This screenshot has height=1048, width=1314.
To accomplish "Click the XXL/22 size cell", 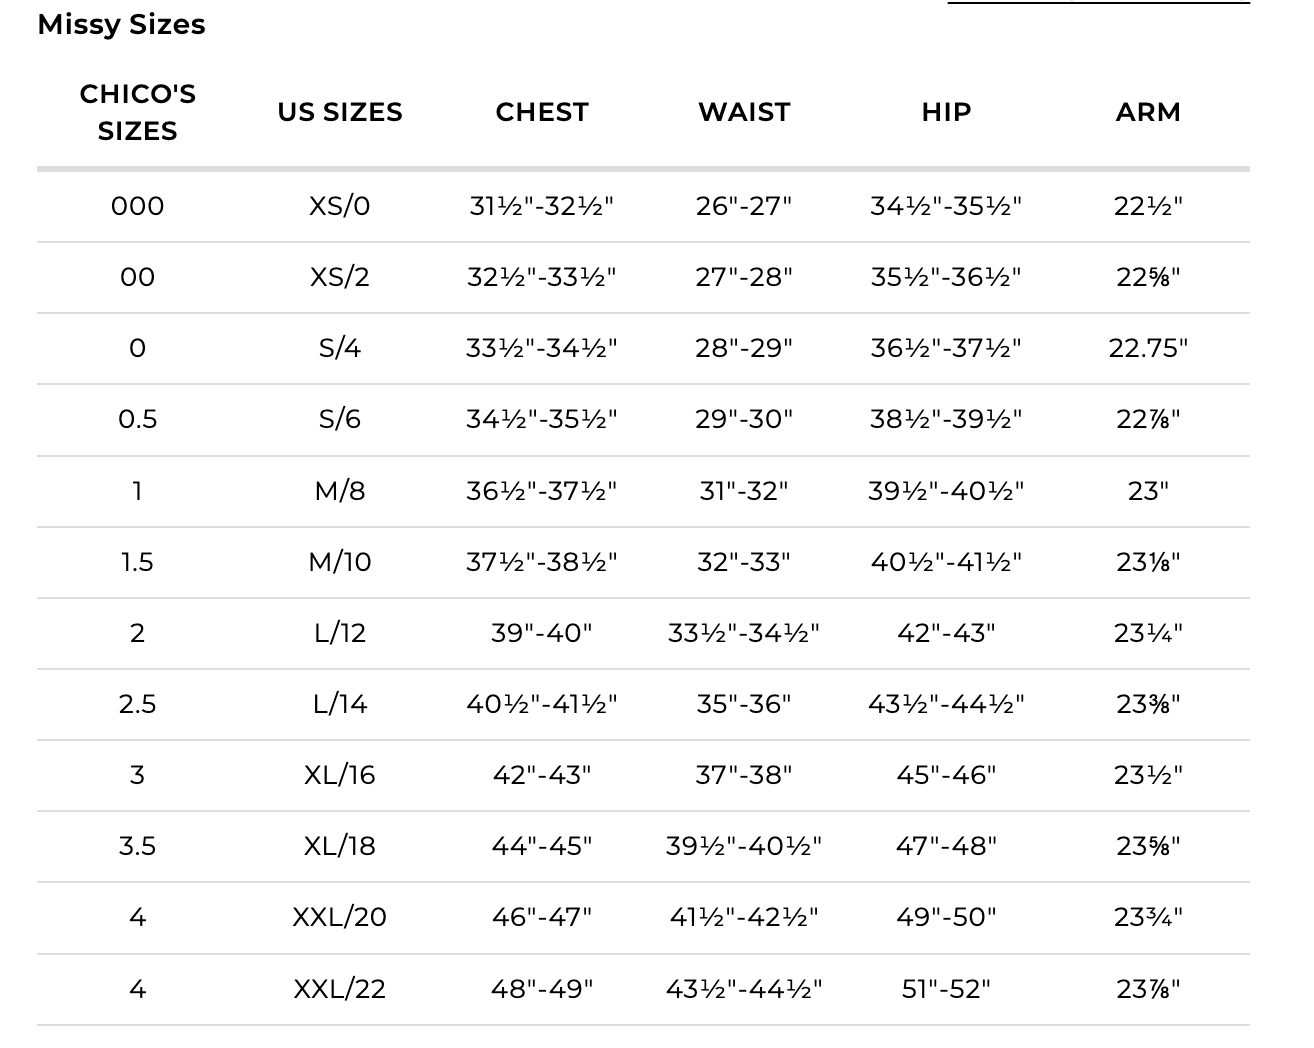I will click(x=340, y=989).
